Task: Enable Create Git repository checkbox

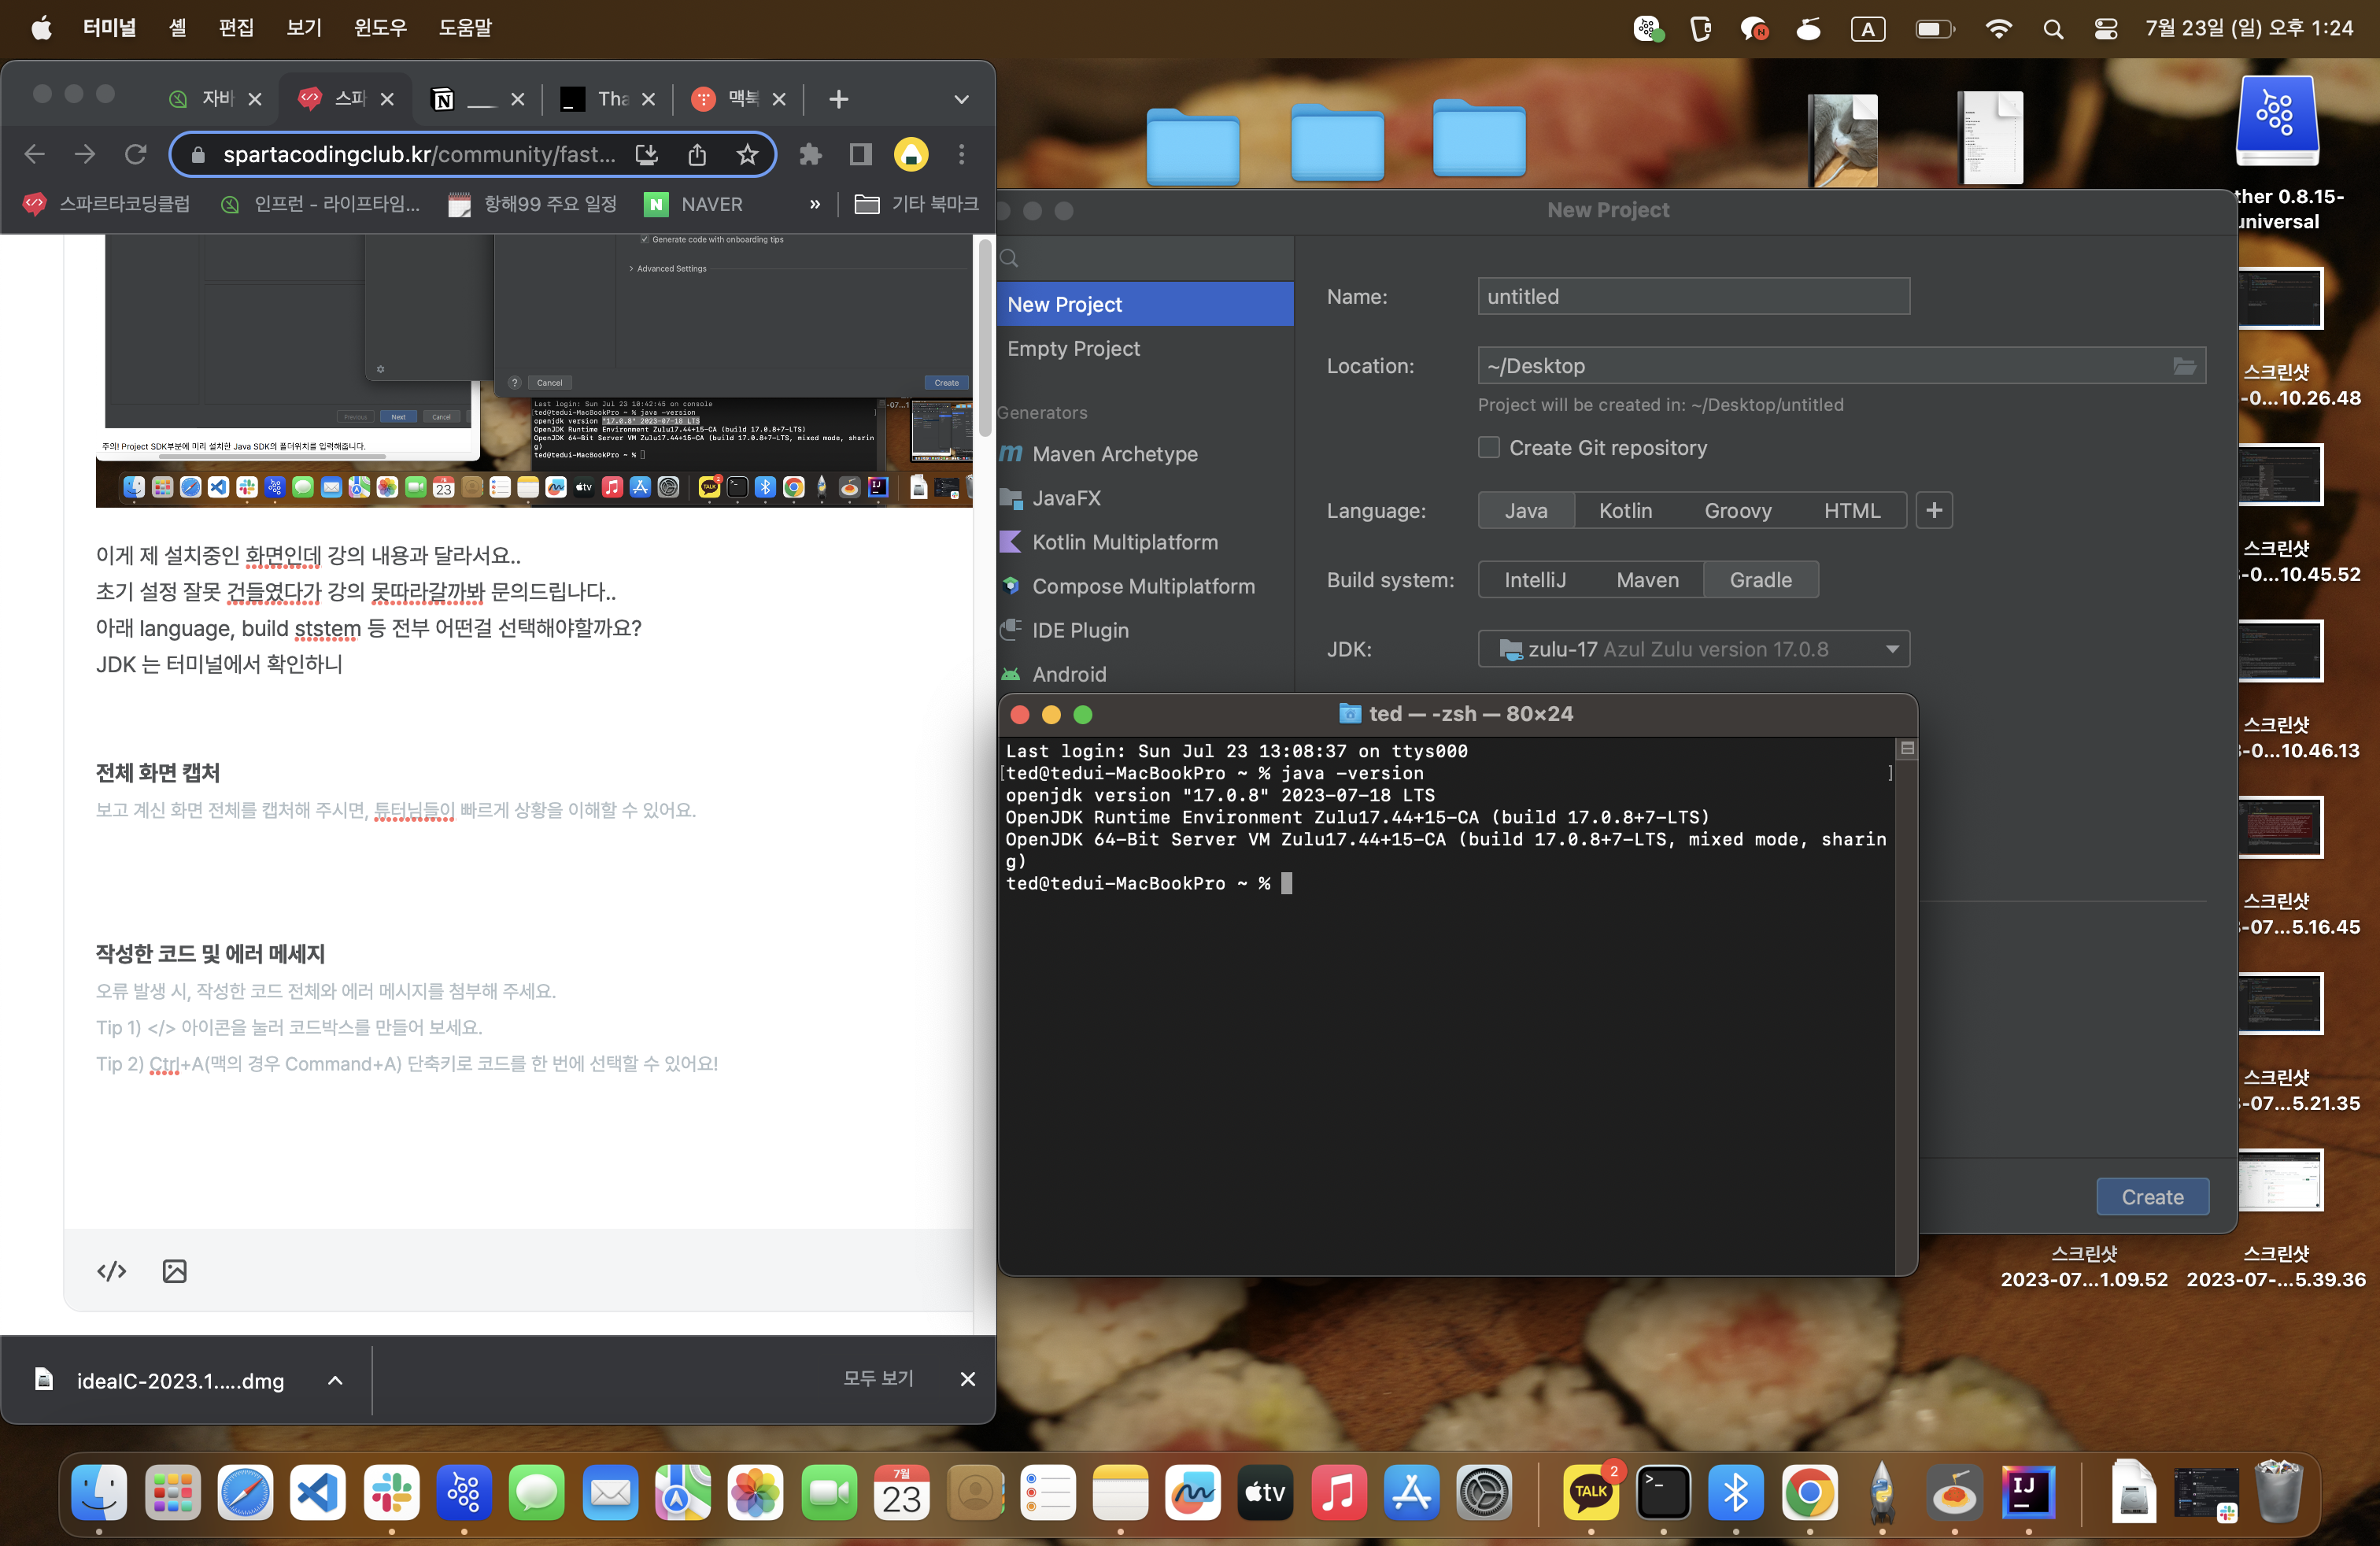Action: [x=1489, y=447]
